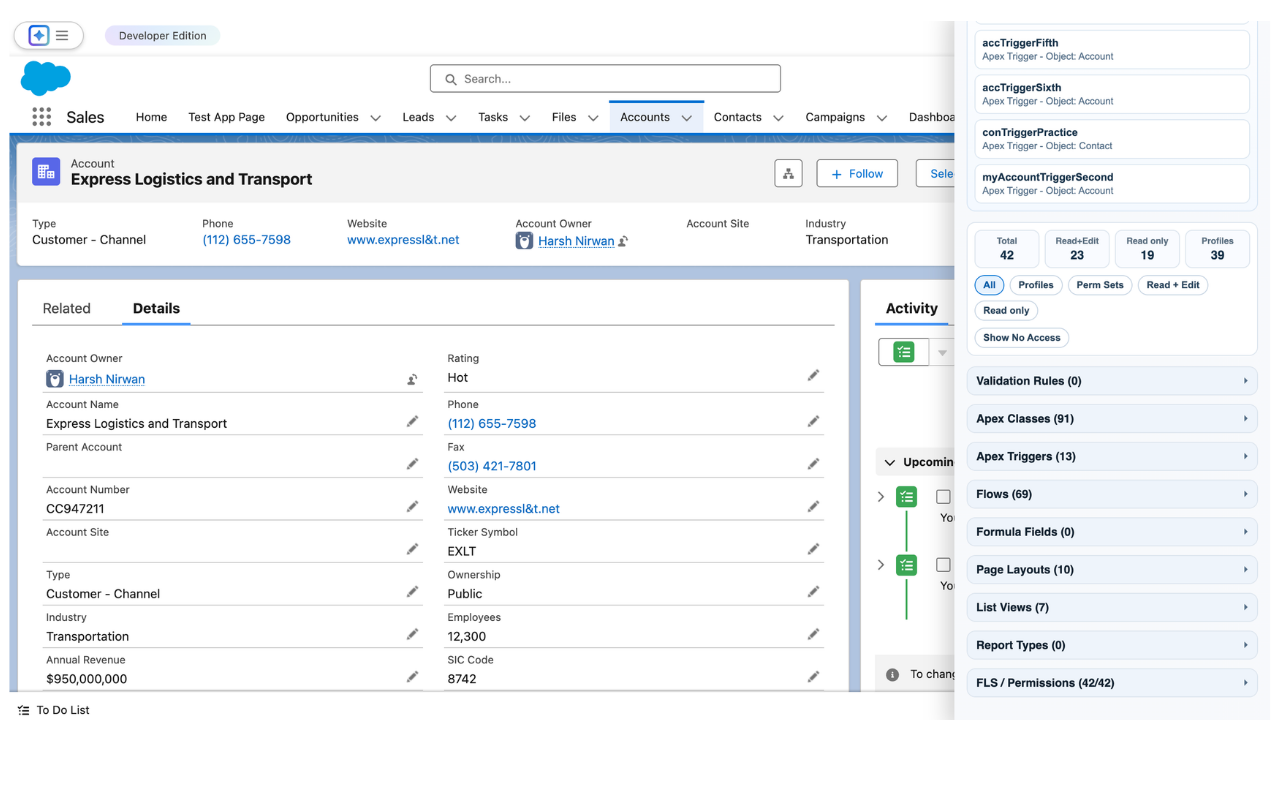Expand the Apex Triggers (13) section
This screenshot has height=800, width=1280.
click(1112, 456)
